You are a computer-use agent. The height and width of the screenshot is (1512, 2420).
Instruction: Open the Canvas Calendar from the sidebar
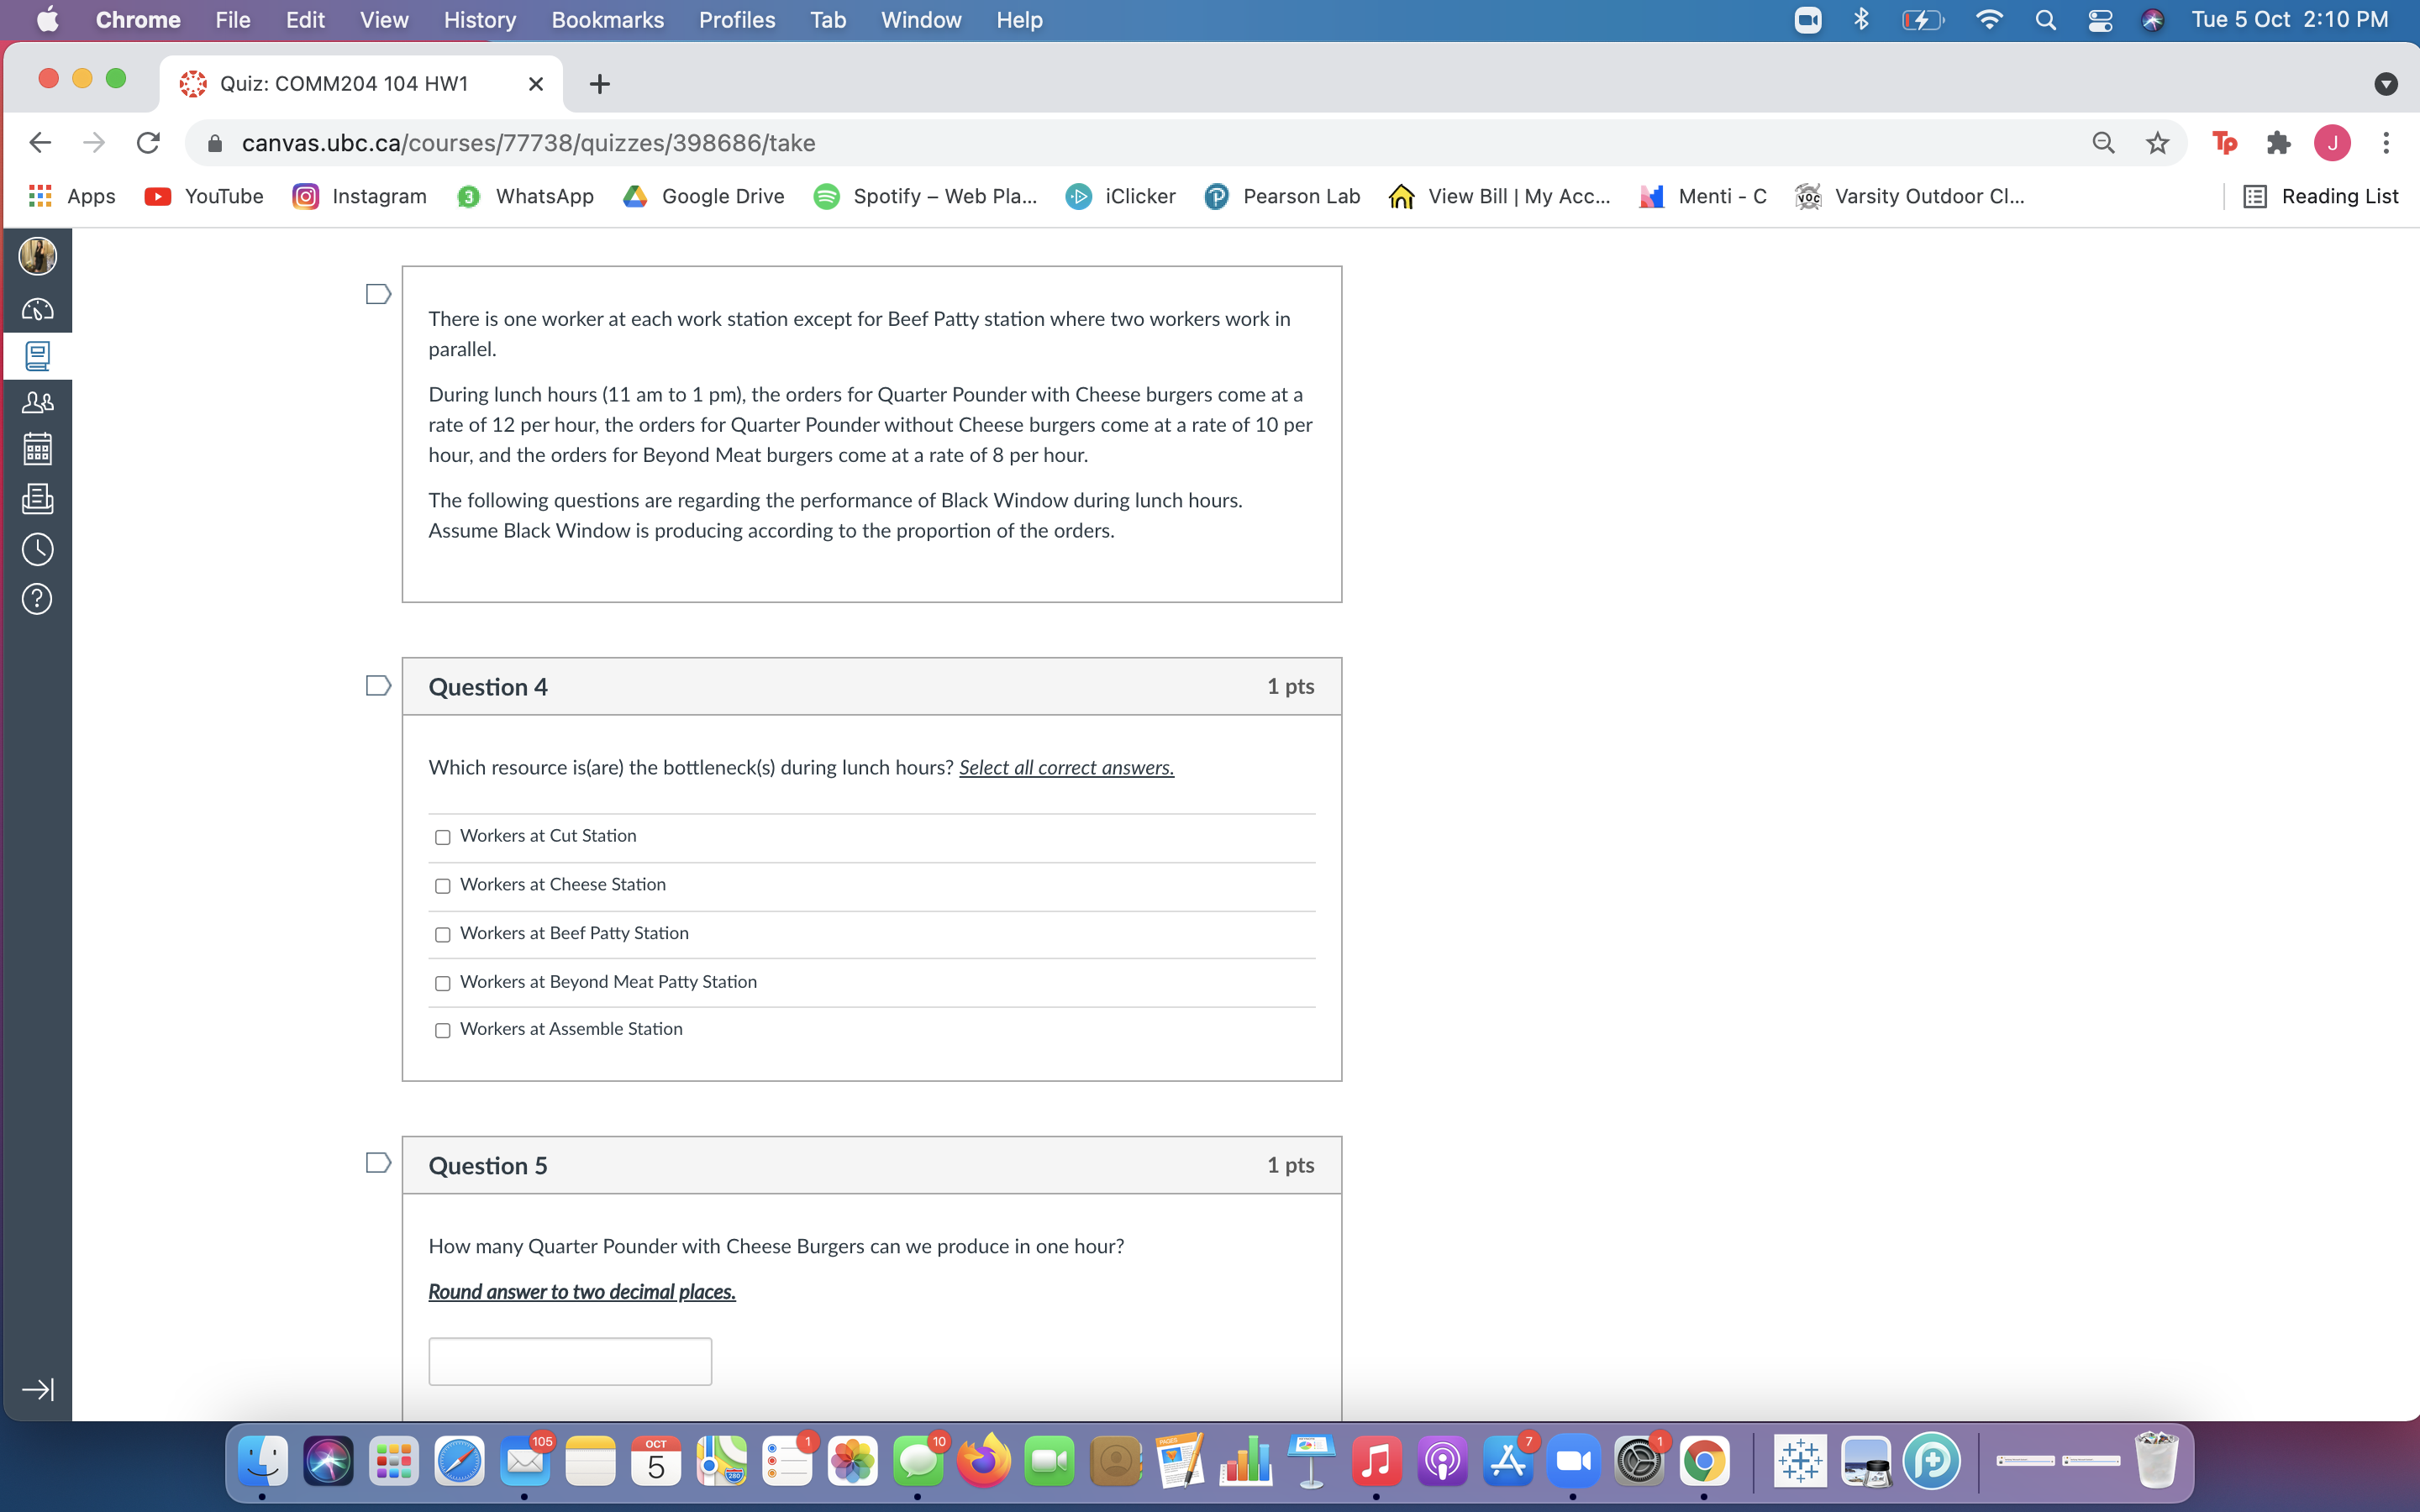pos(37,448)
